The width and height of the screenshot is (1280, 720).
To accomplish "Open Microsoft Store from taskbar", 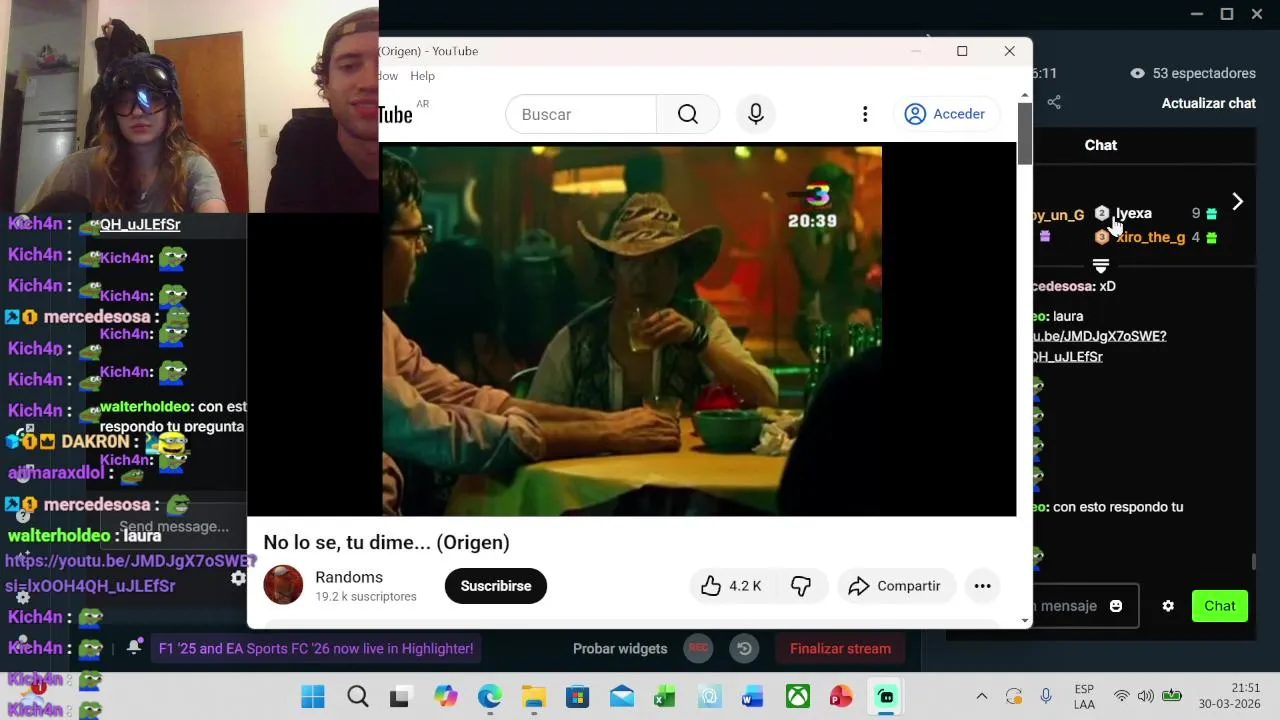I will 577,696.
